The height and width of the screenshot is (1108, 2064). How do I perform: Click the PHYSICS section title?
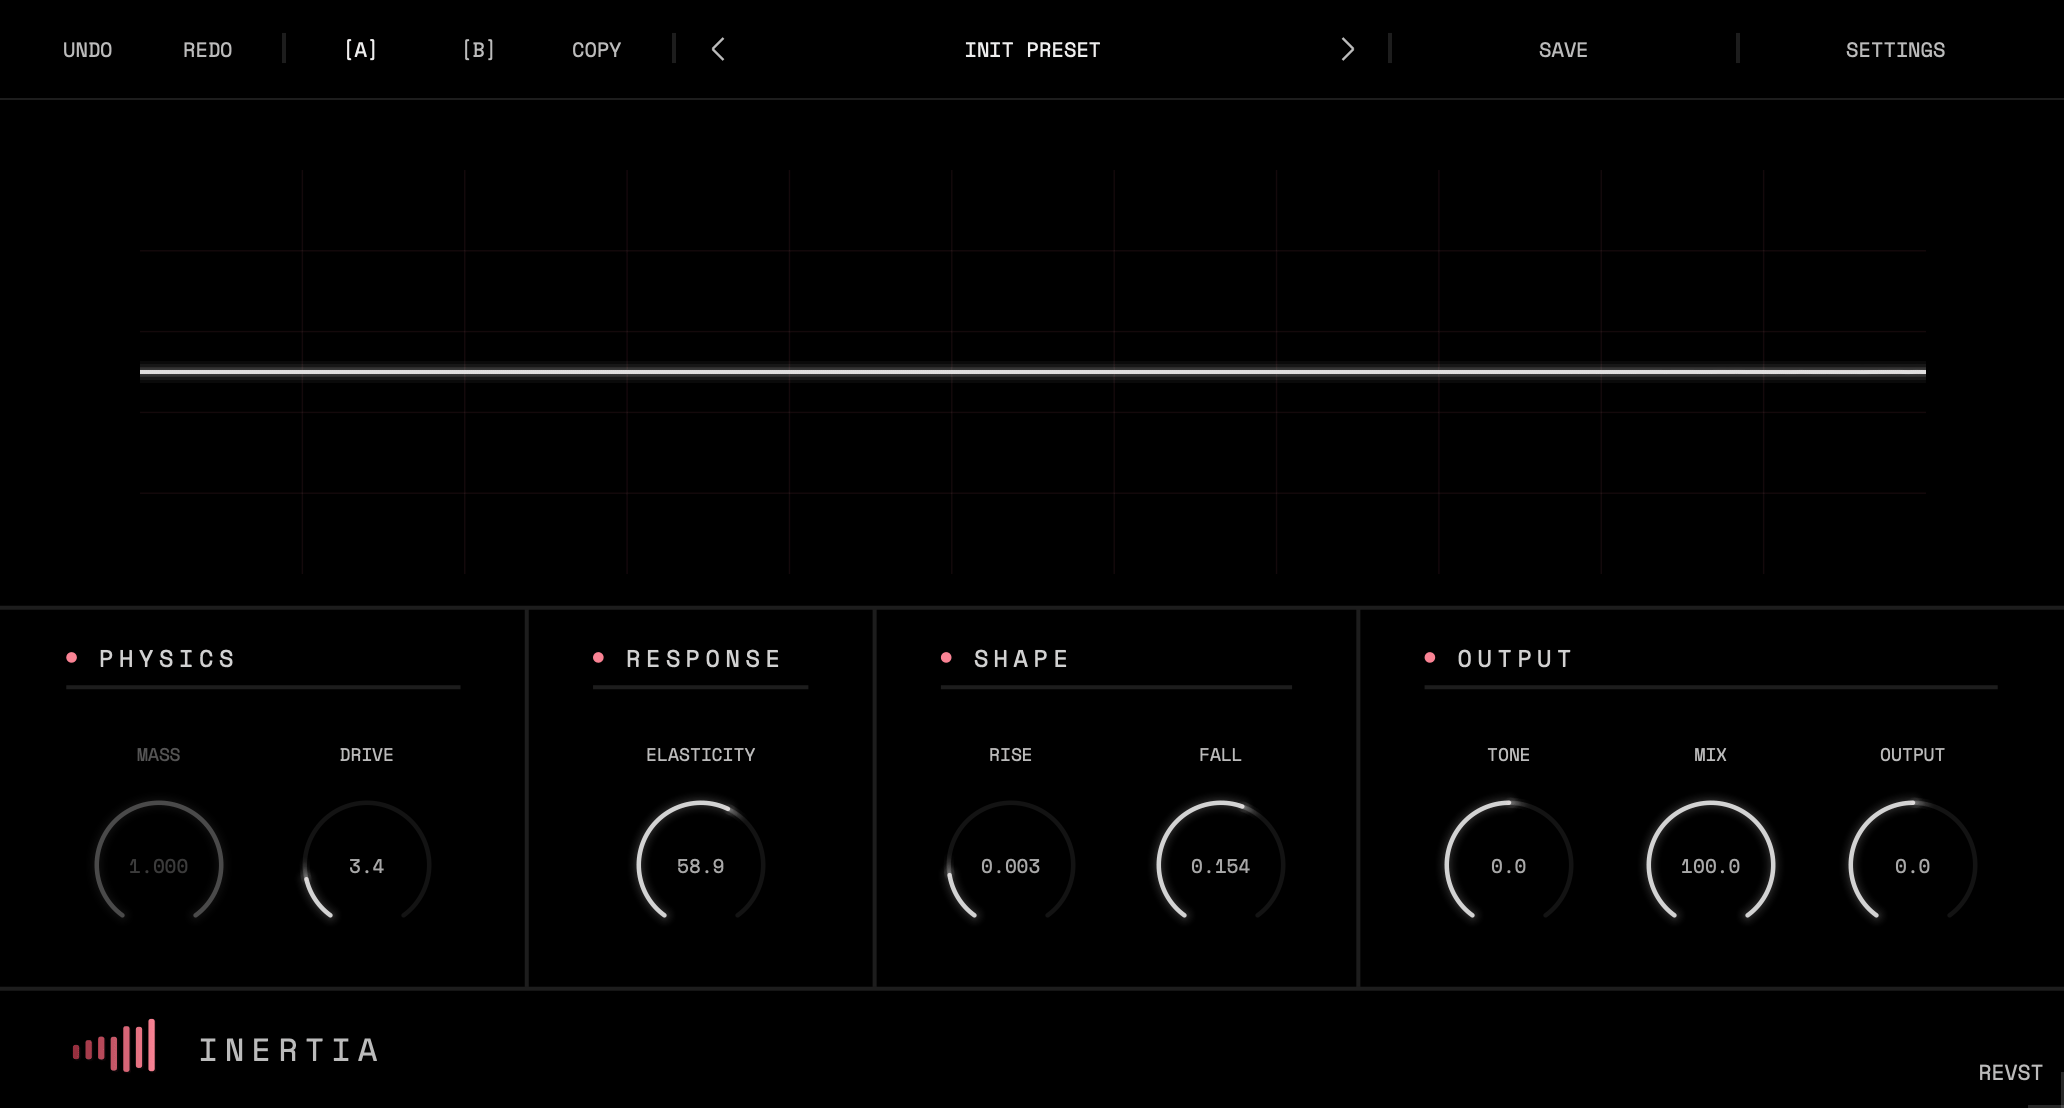coord(167,659)
